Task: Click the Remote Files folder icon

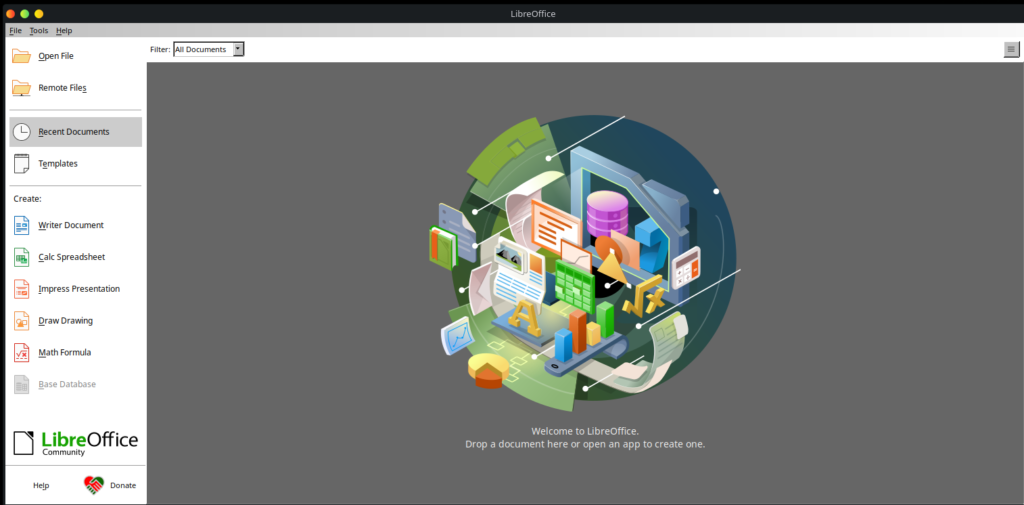Action: pyautogui.click(x=21, y=88)
